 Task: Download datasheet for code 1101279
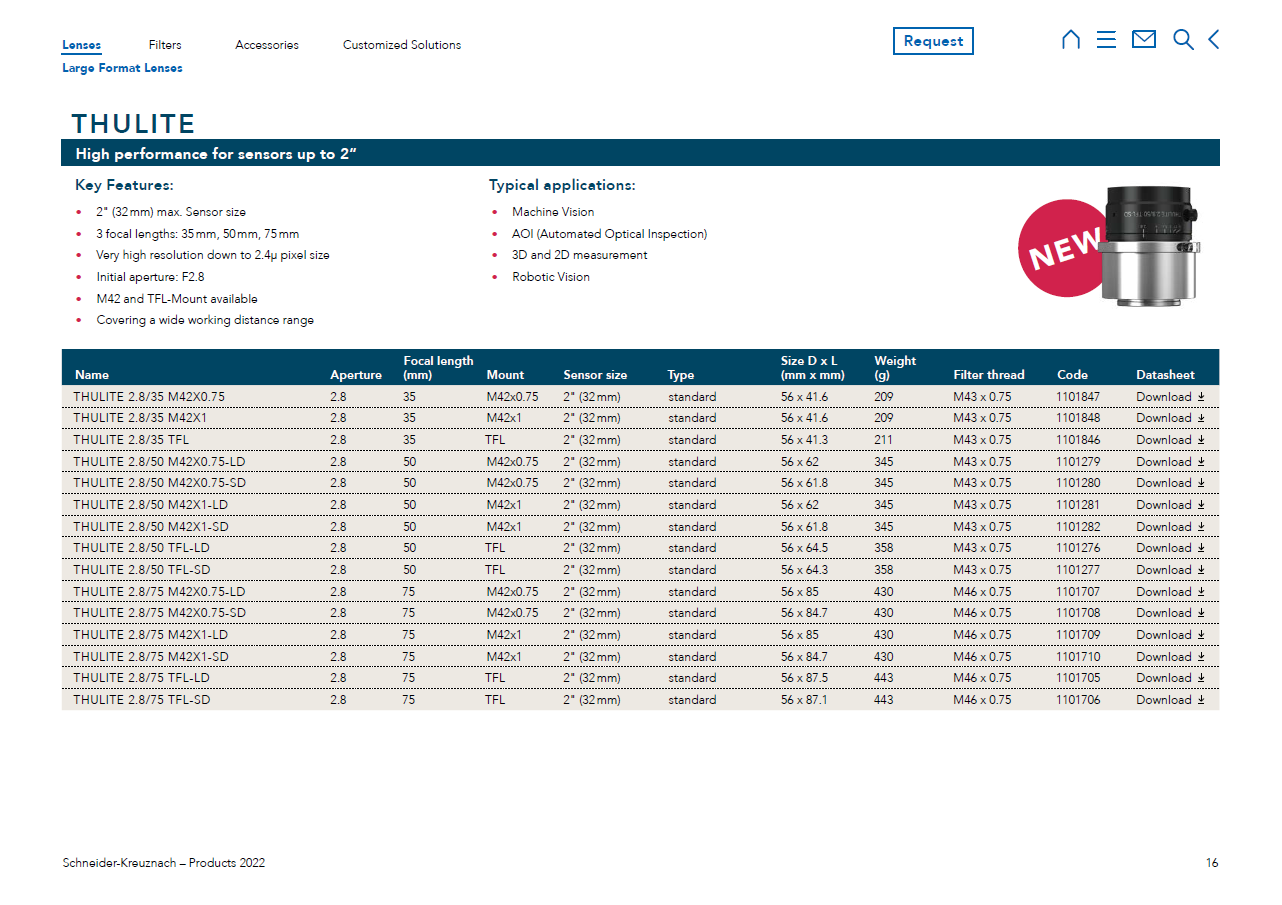point(1170,462)
